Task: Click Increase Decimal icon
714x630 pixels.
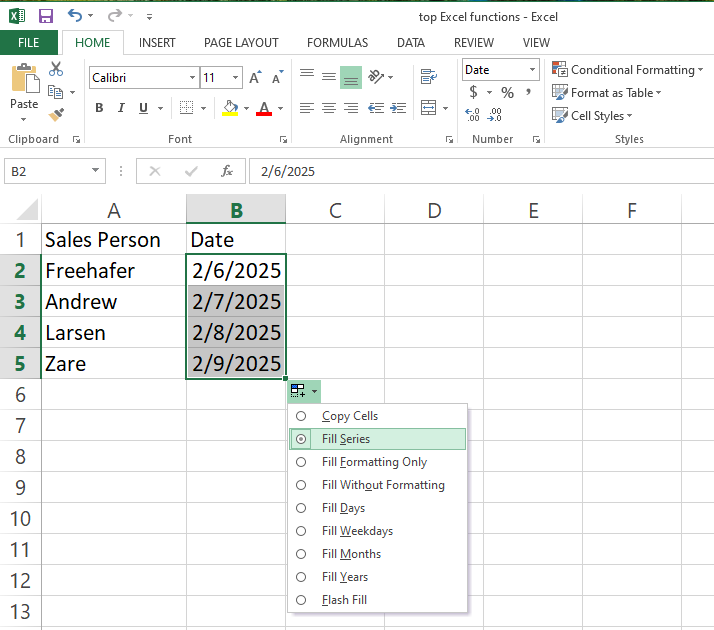Action: click(x=473, y=115)
